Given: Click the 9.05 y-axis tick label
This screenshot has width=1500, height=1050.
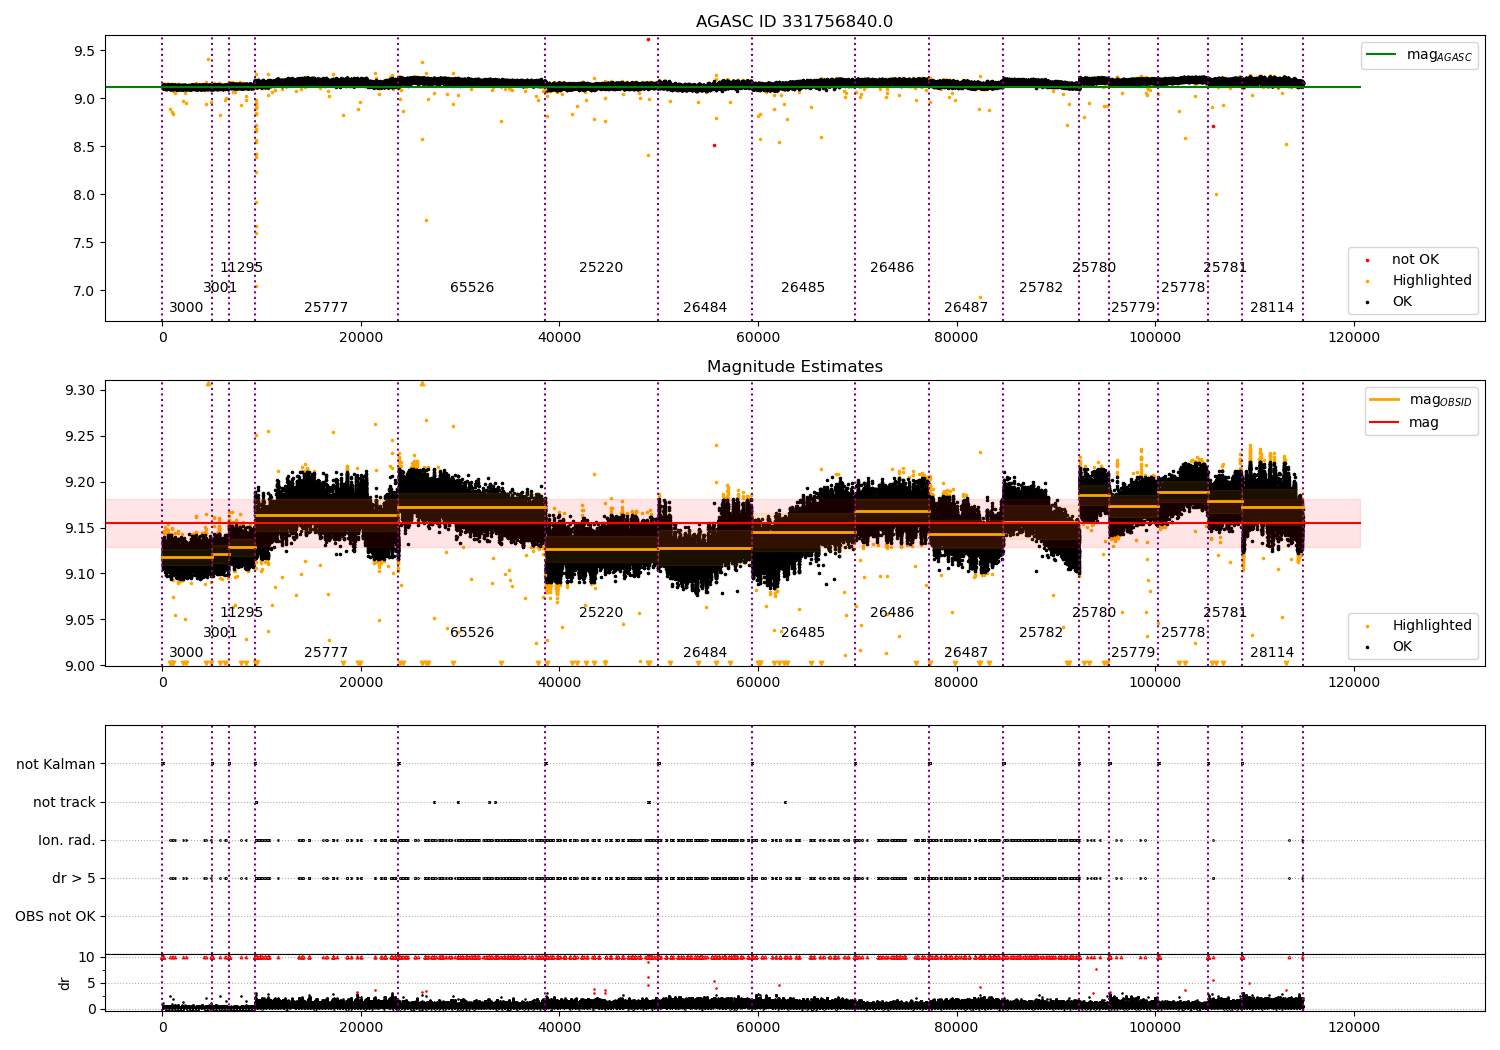Looking at the screenshot, I should (81, 620).
